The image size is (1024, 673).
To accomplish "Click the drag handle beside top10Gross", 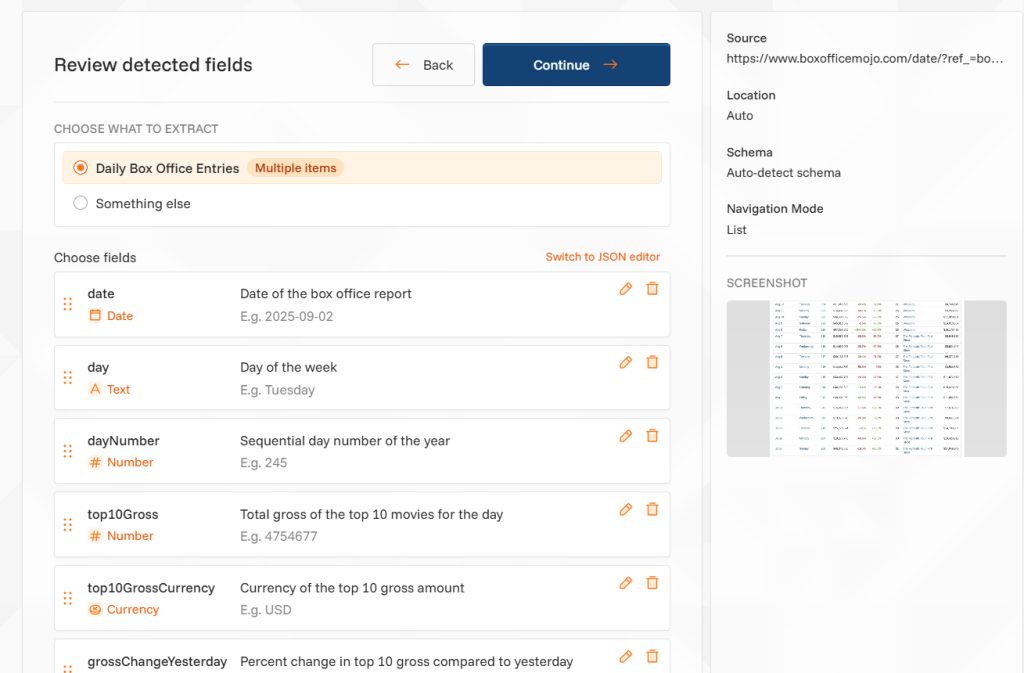I will coord(68,525).
